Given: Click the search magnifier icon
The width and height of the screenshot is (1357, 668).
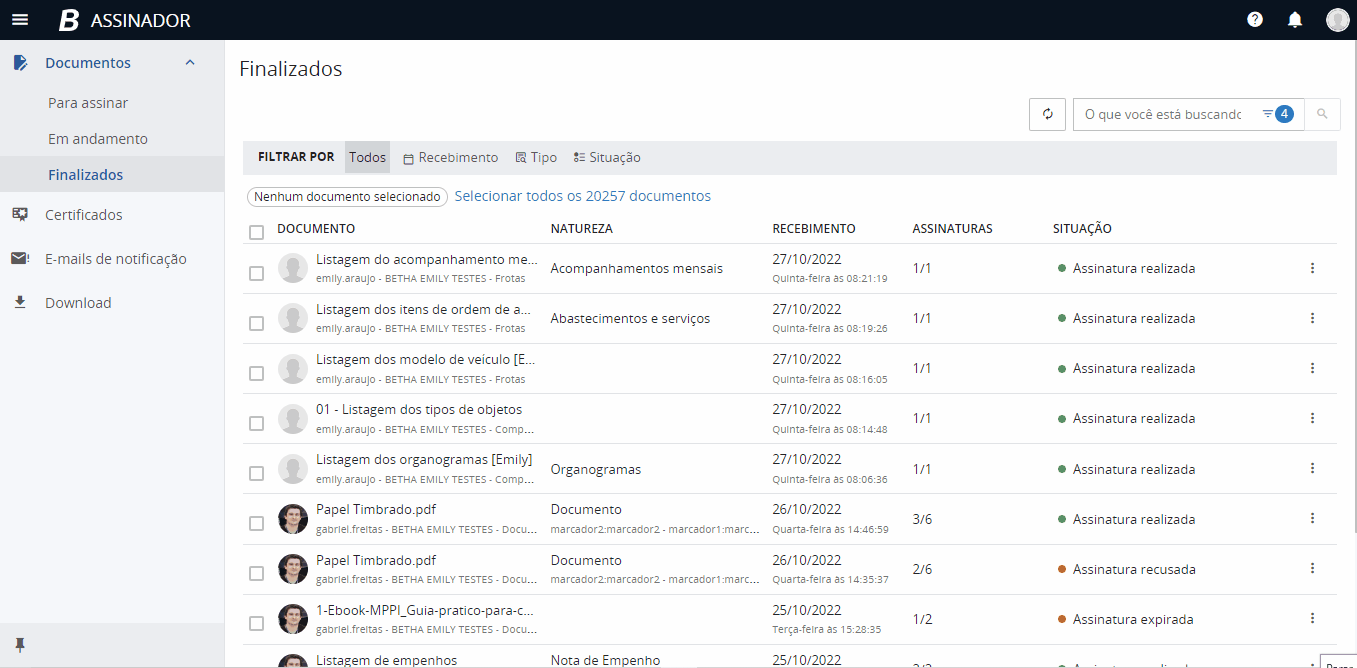Looking at the screenshot, I should click(1322, 114).
